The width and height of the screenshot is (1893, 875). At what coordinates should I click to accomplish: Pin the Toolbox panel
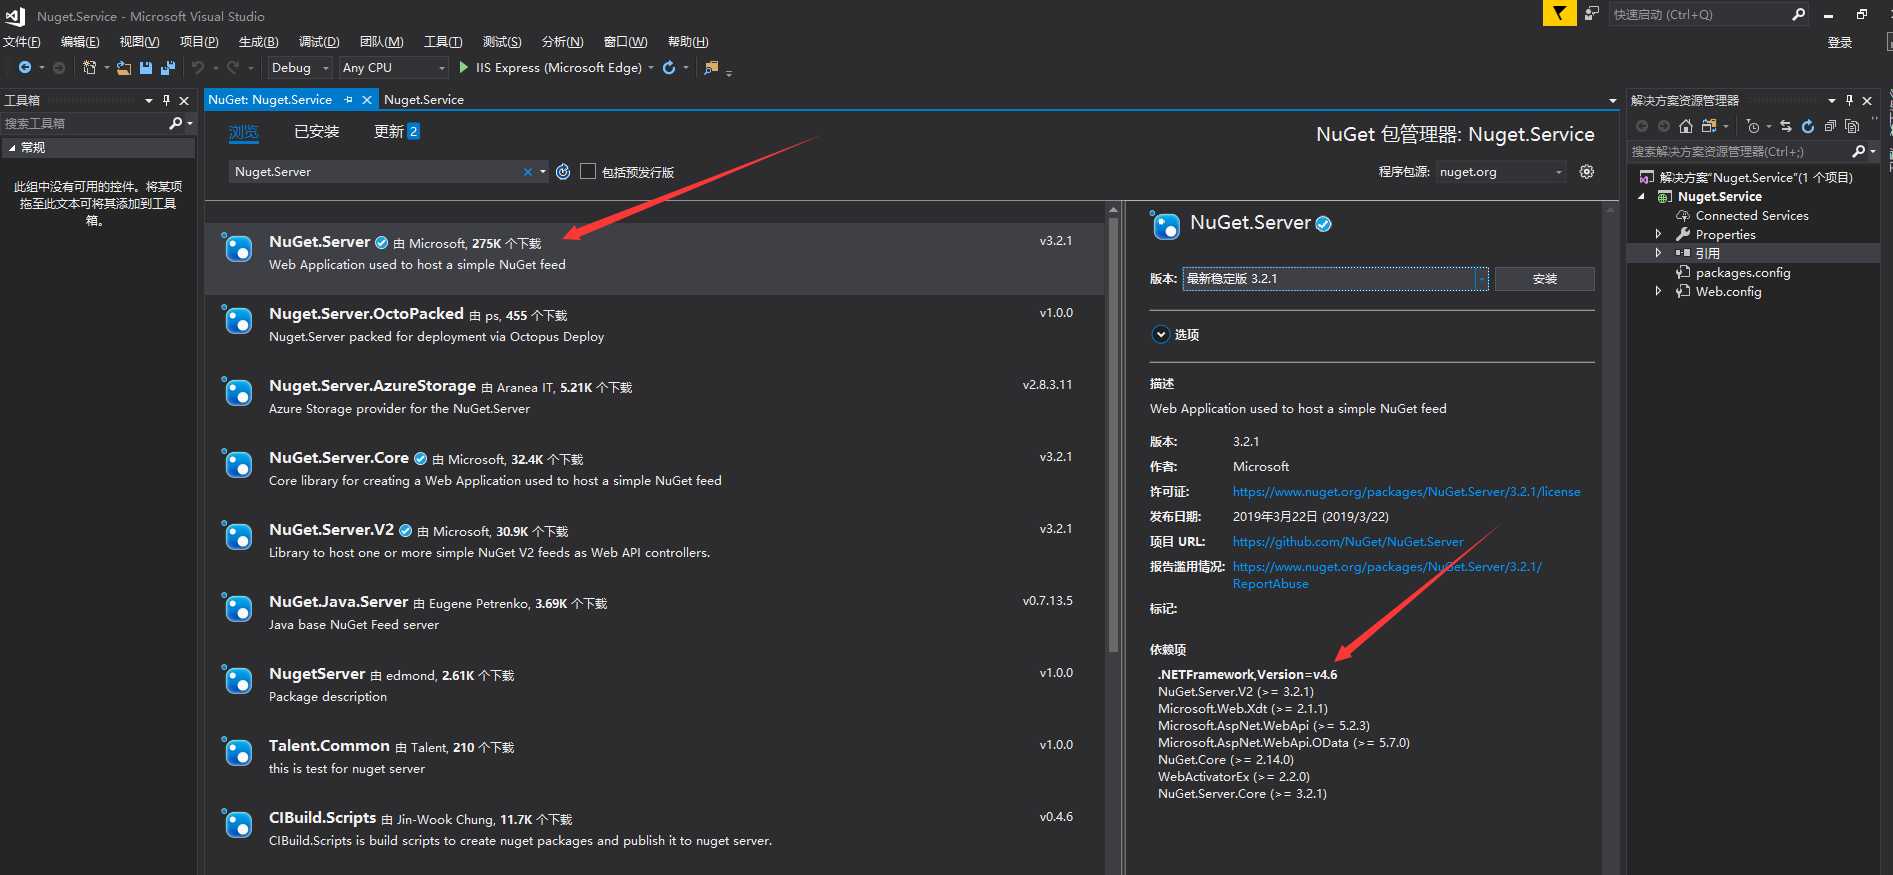(x=166, y=100)
